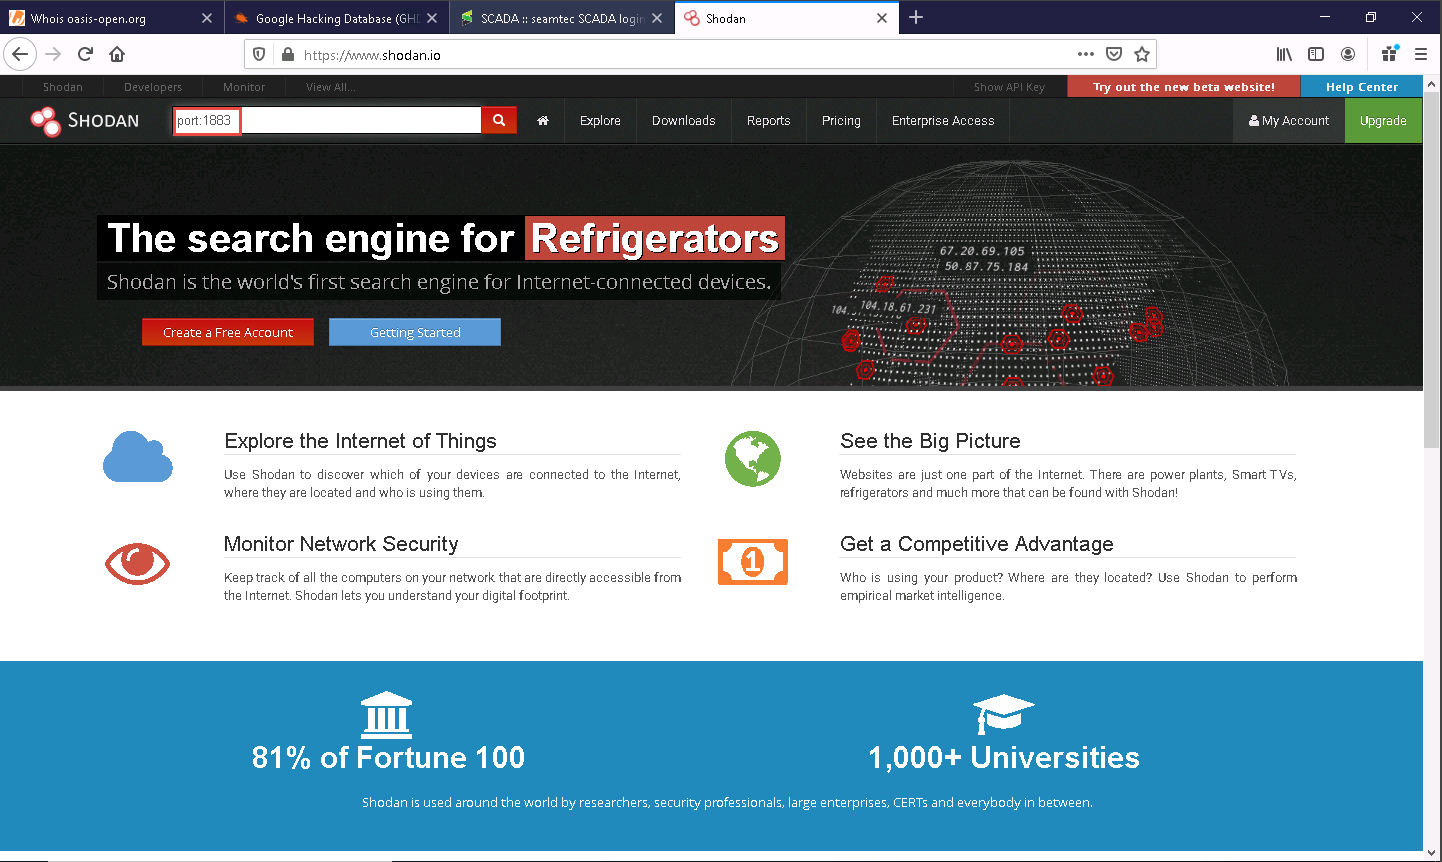Screen dimensions: 1442x862
Task: Click the Create a Free Account button
Action: (x=227, y=331)
